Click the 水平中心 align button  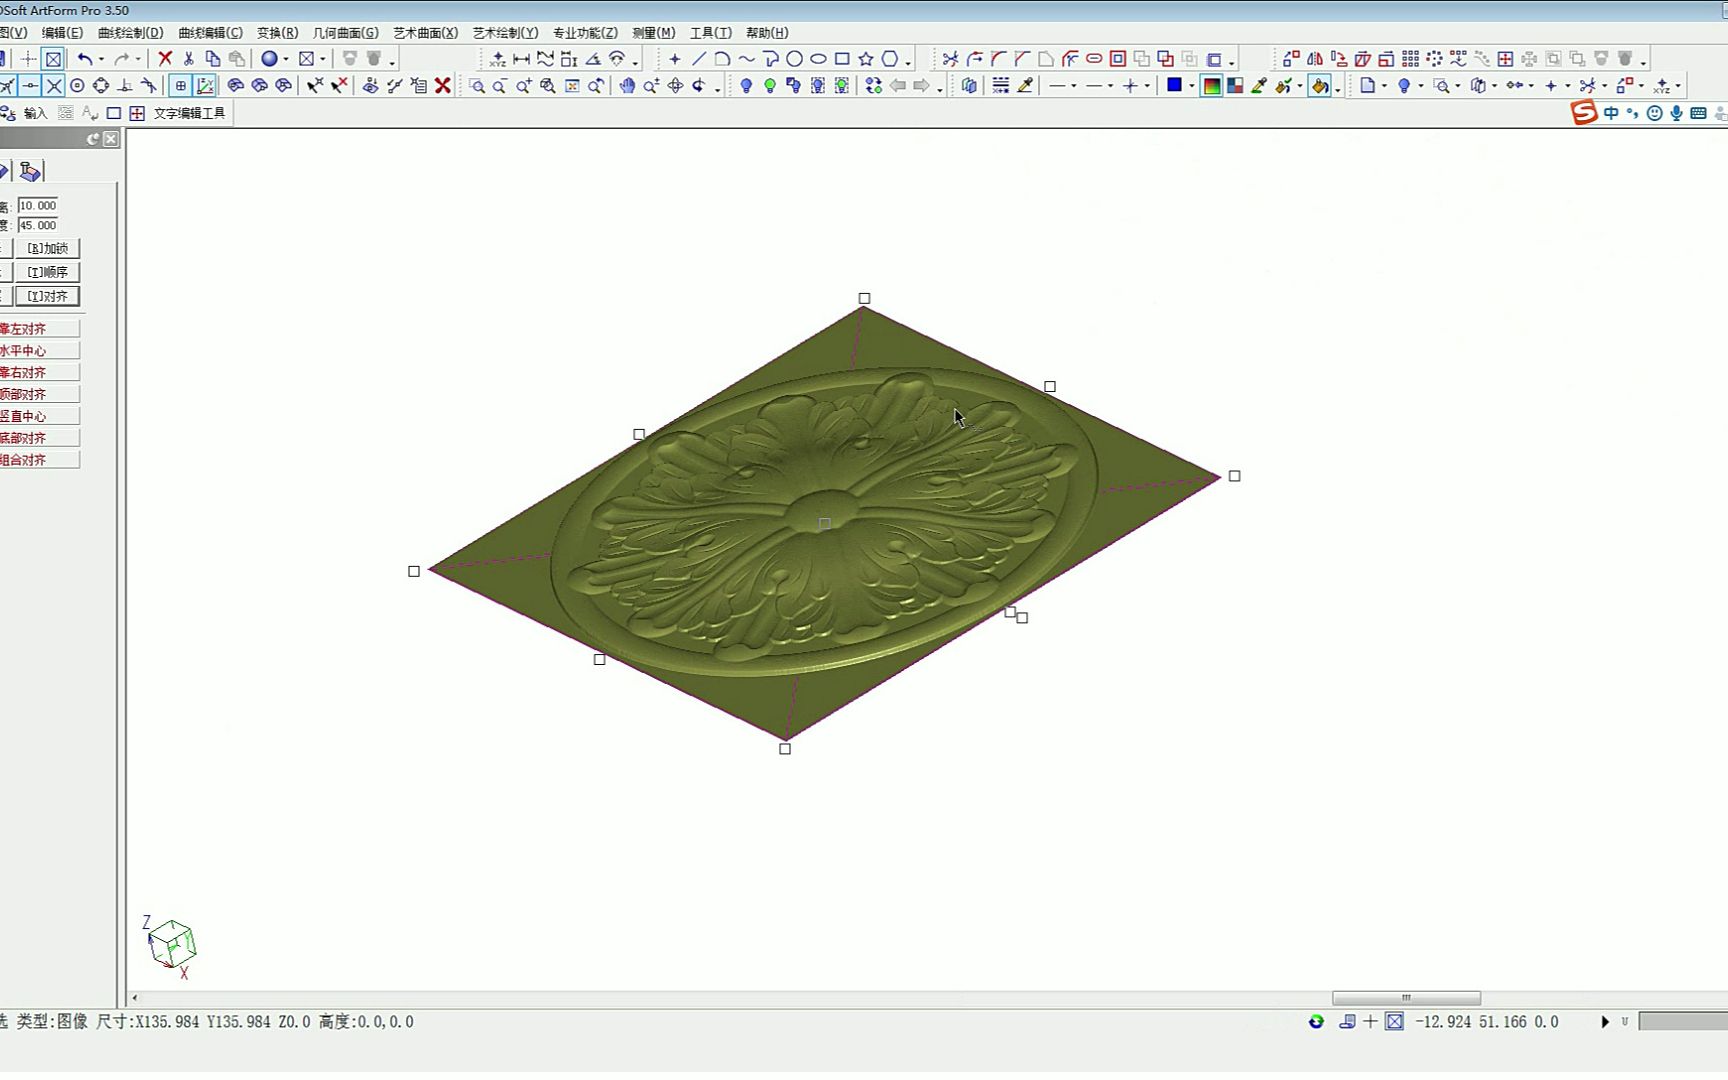click(x=39, y=351)
